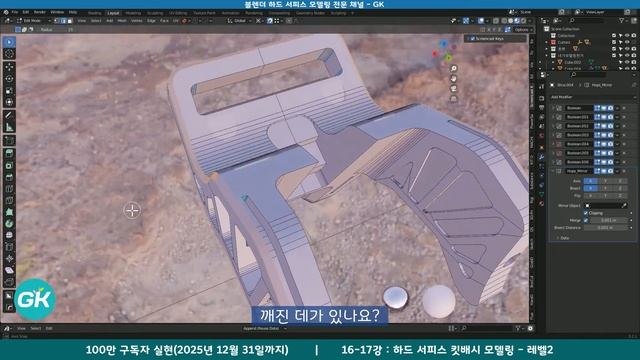Toggle viewport display of first Boolean modifier
The image size is (640, 360).
point(604,108)
